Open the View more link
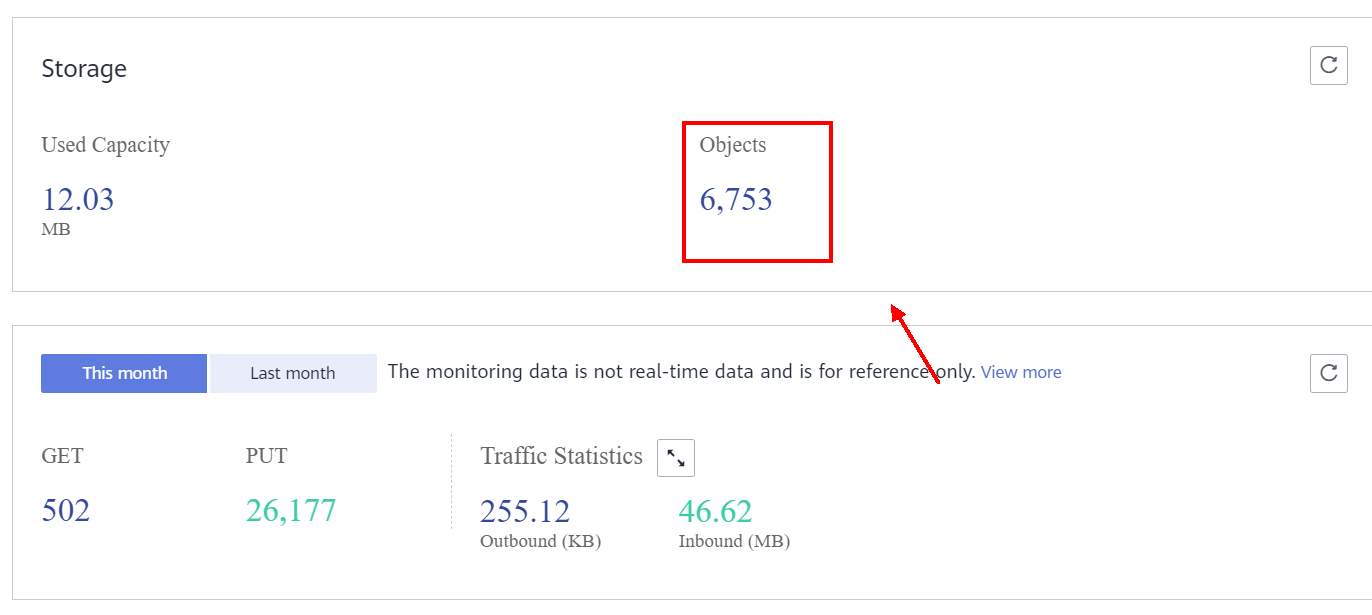 (1020, 372)
